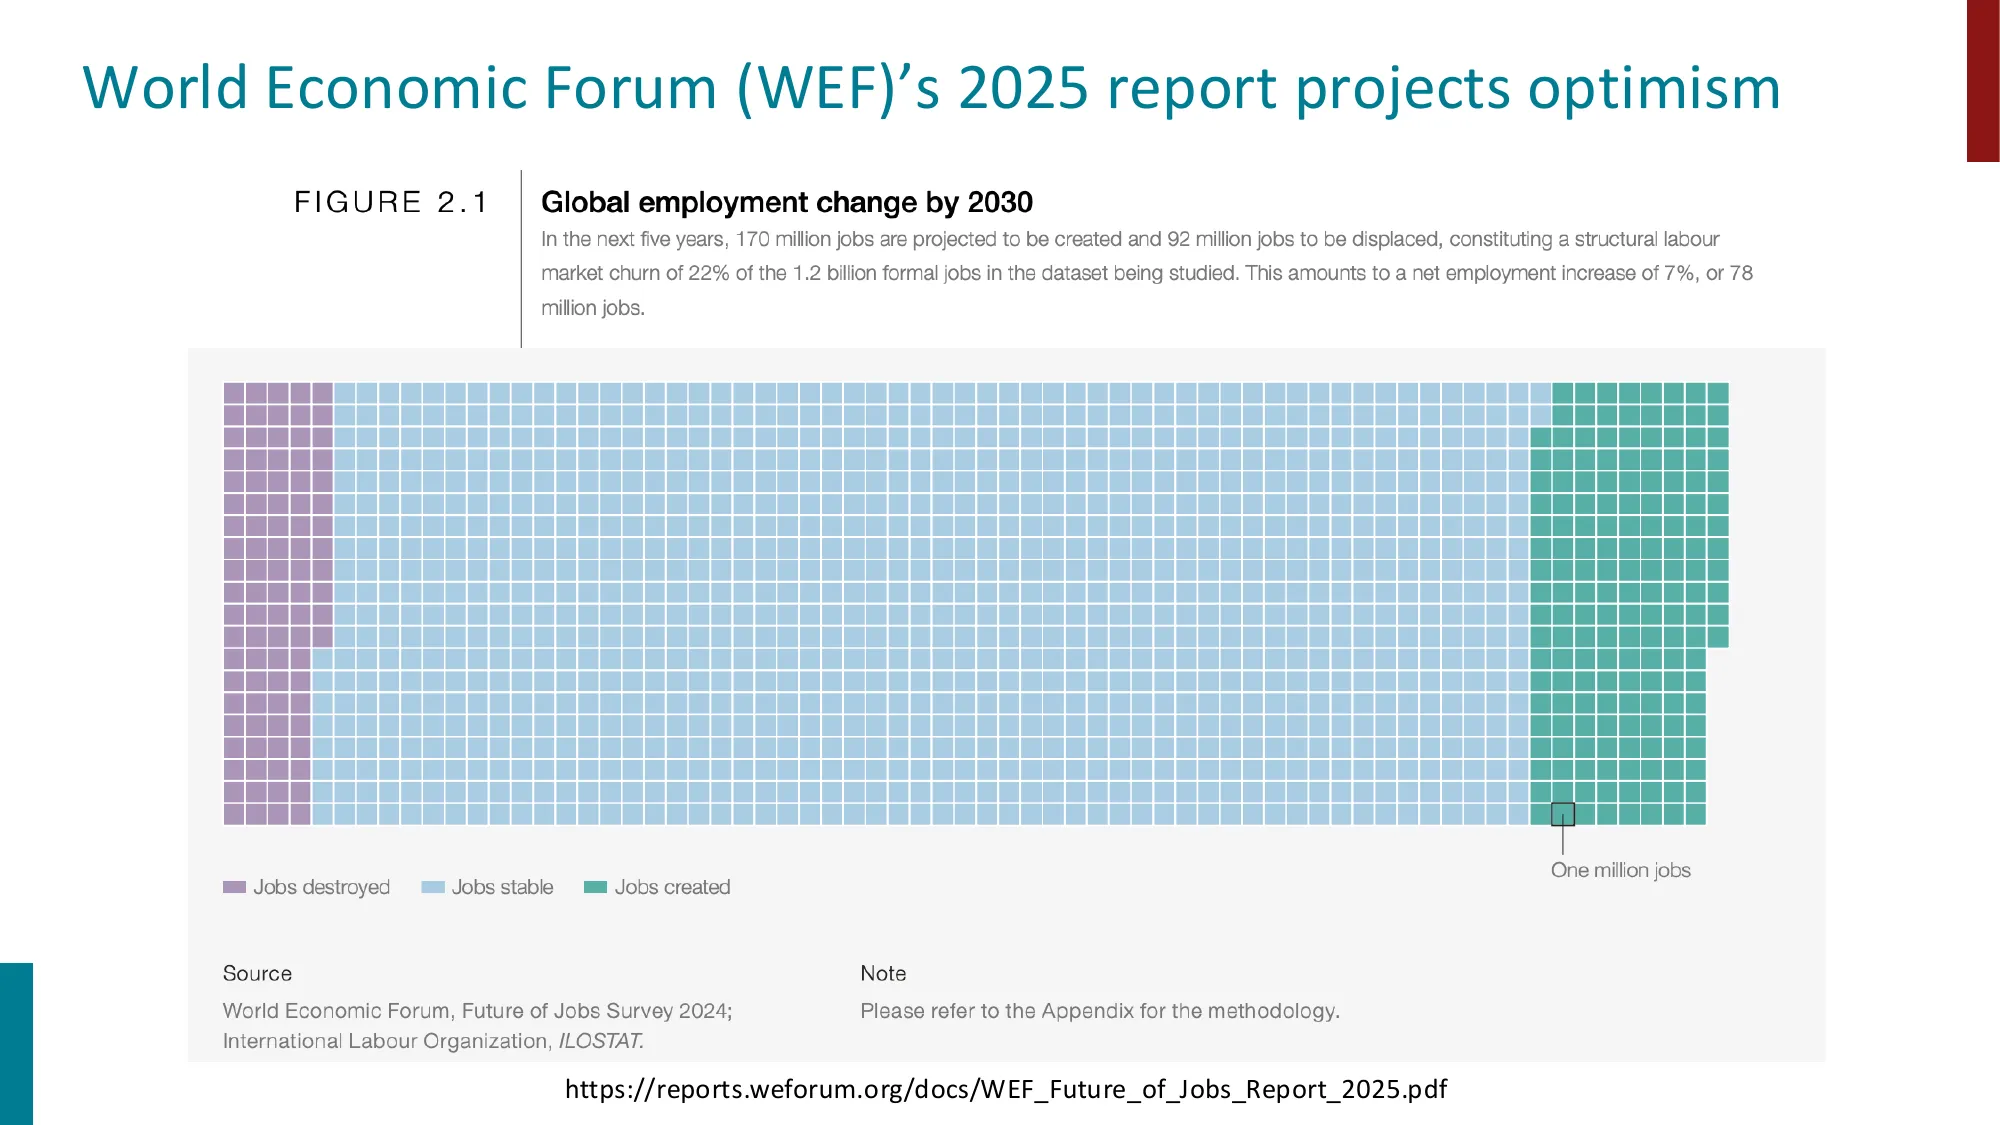
Task: Click the Appendix methodology note text
Action: [x=1099, y=1011]
